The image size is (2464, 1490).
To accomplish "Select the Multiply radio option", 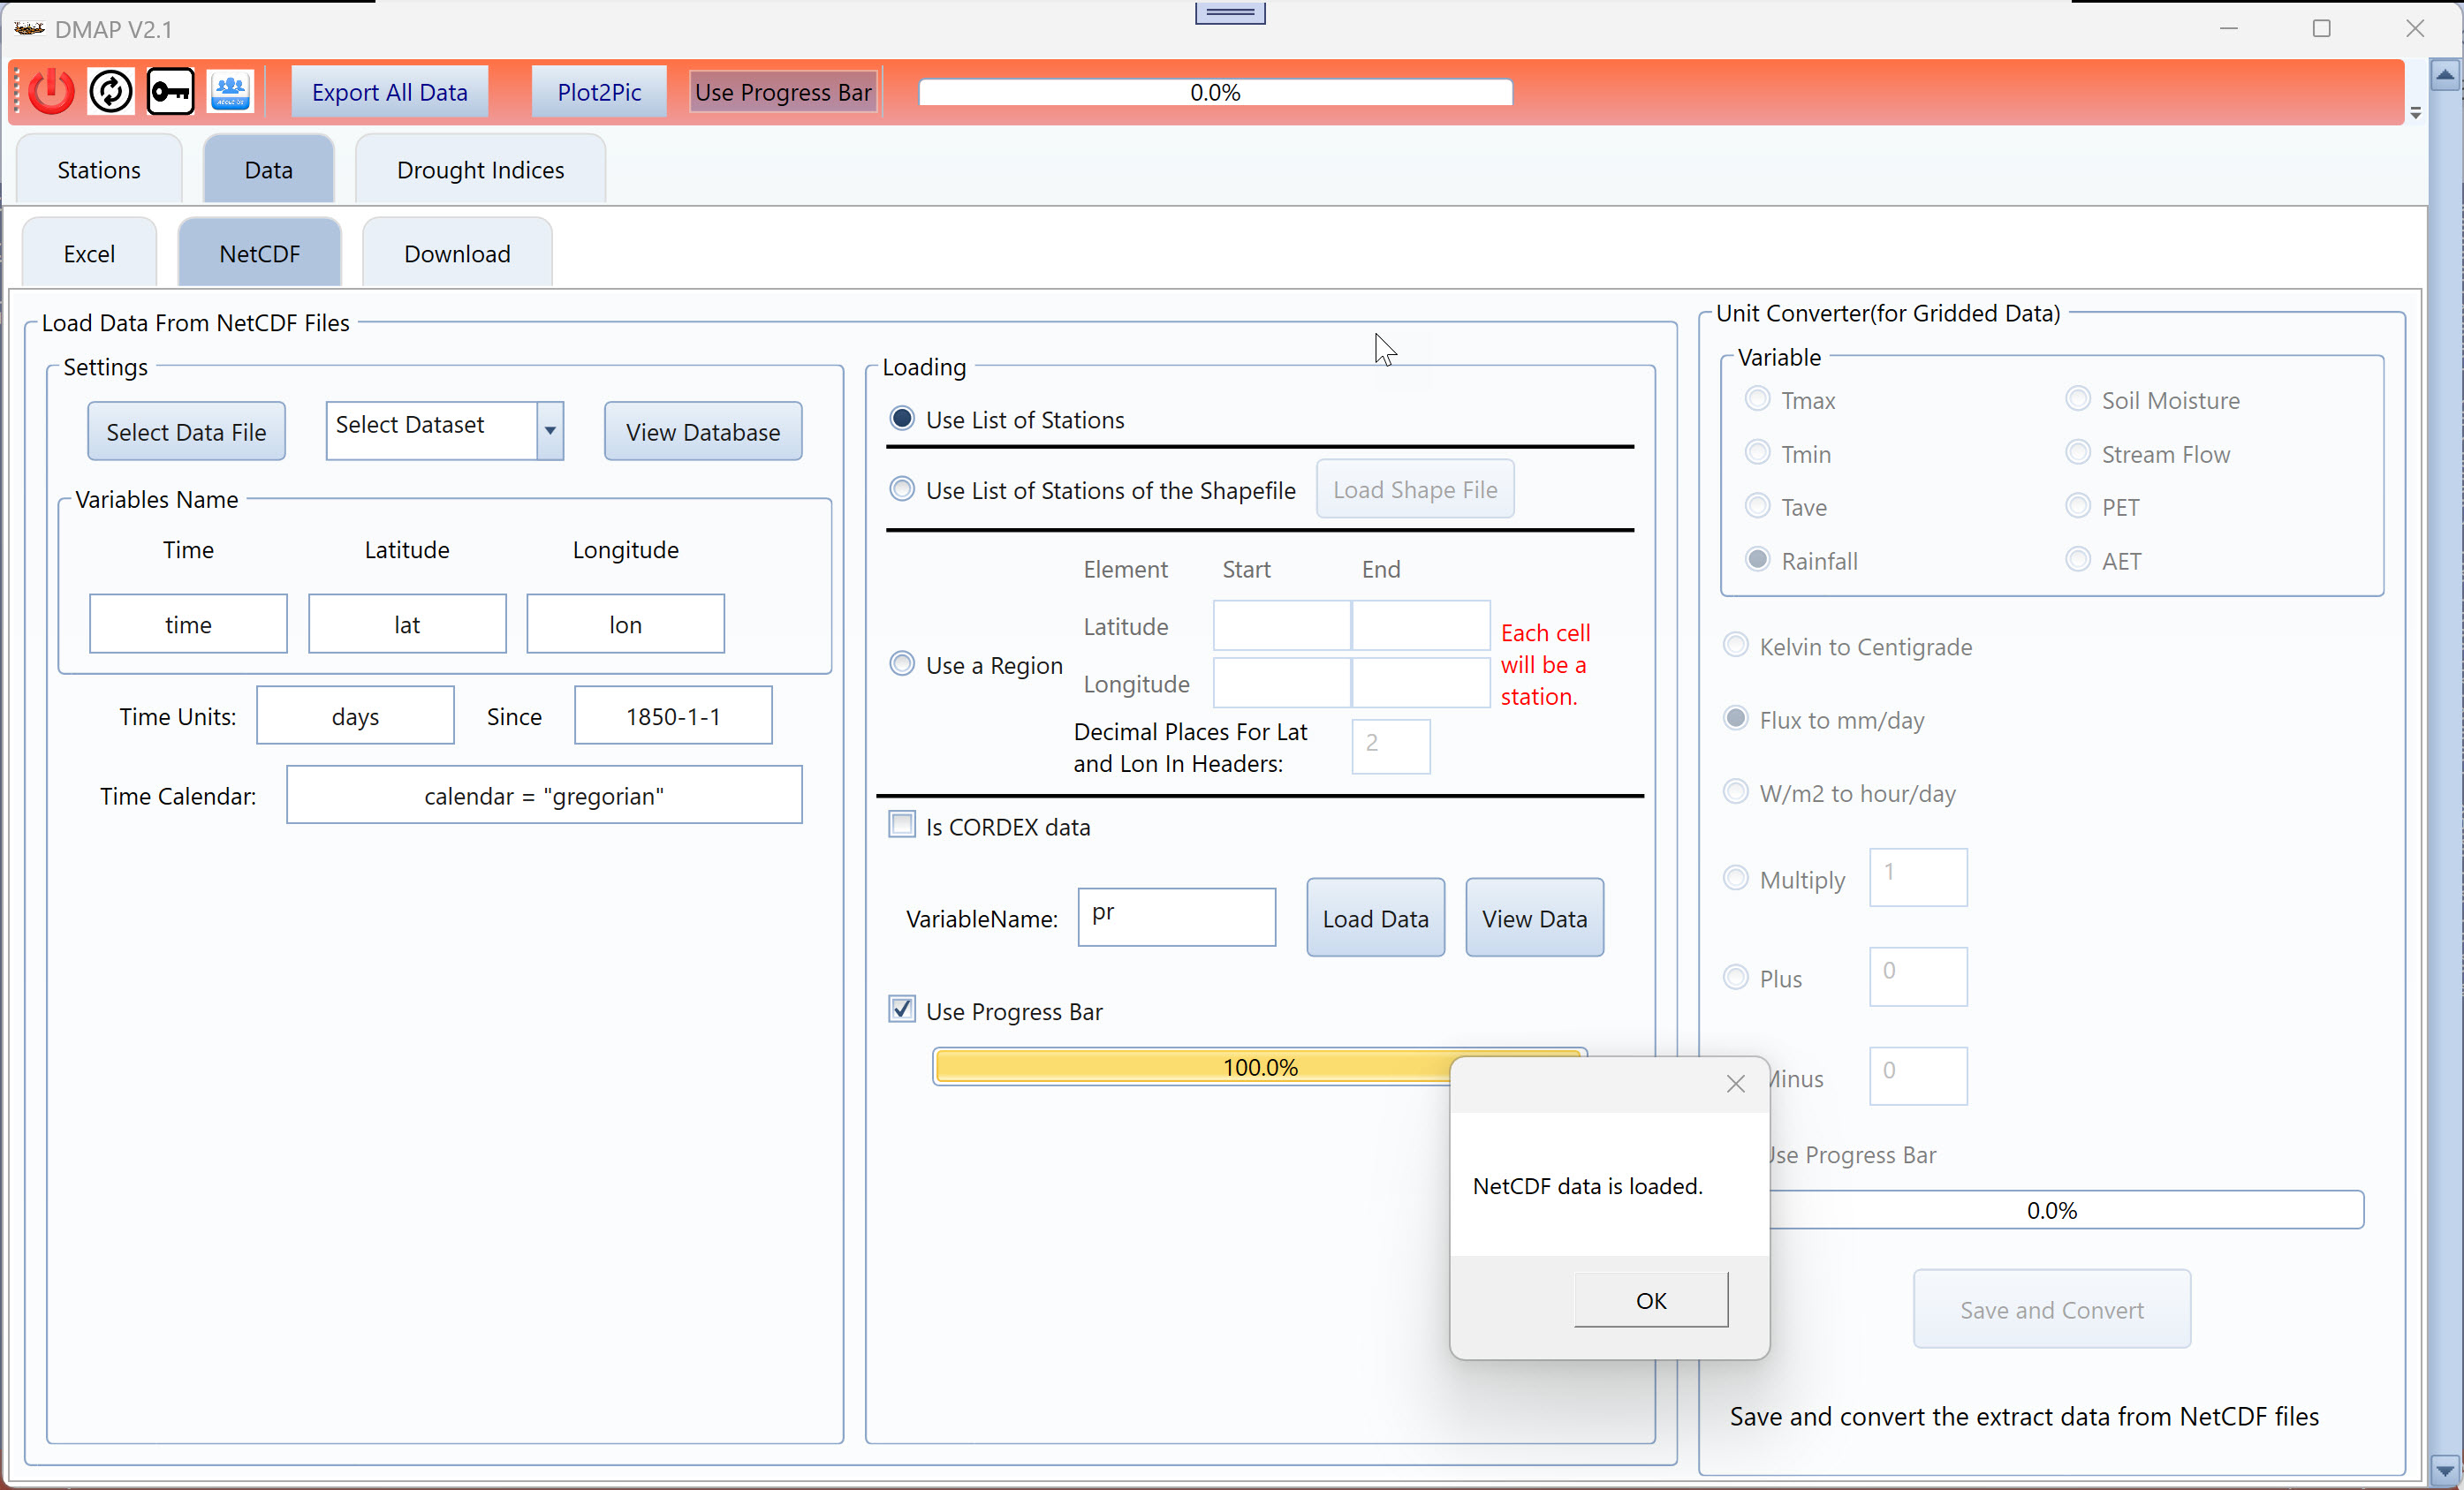I will pyautogui.click(x=1736, y=879).
